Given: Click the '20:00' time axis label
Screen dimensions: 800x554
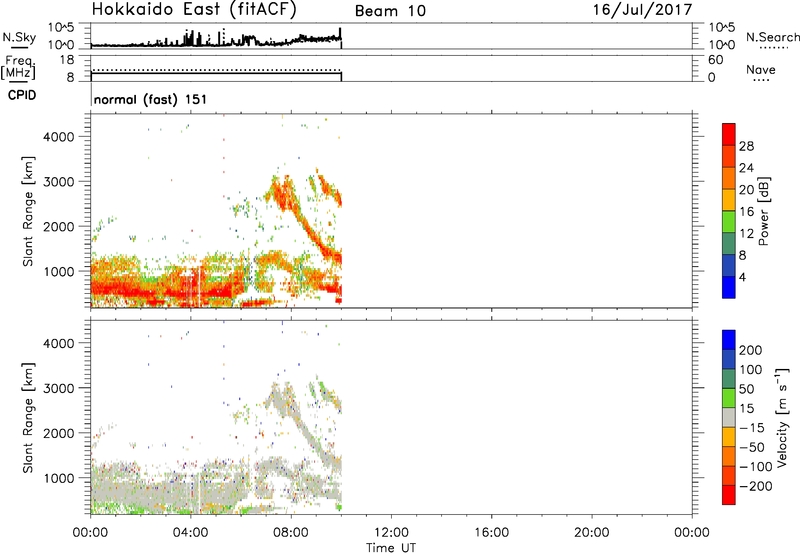Looking at the screenshot, I should 592,533.
